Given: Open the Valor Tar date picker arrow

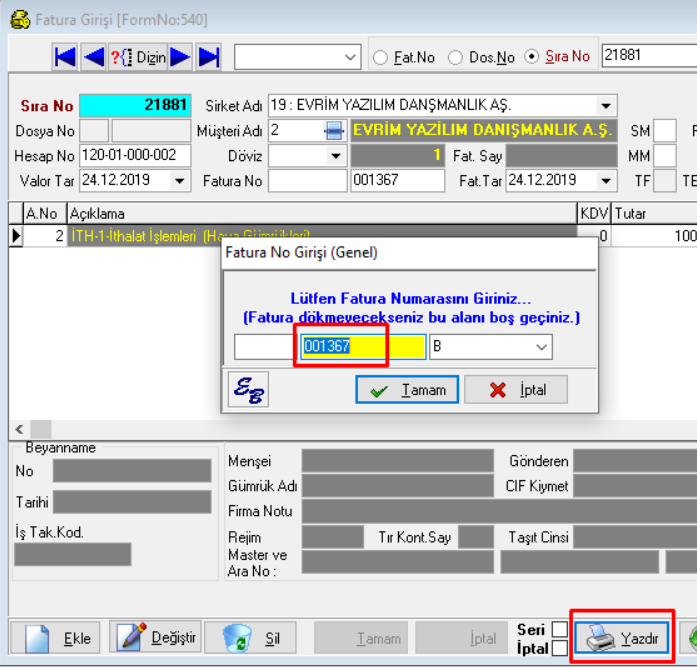Looking at the screenshot, I should tap(180, 181).
